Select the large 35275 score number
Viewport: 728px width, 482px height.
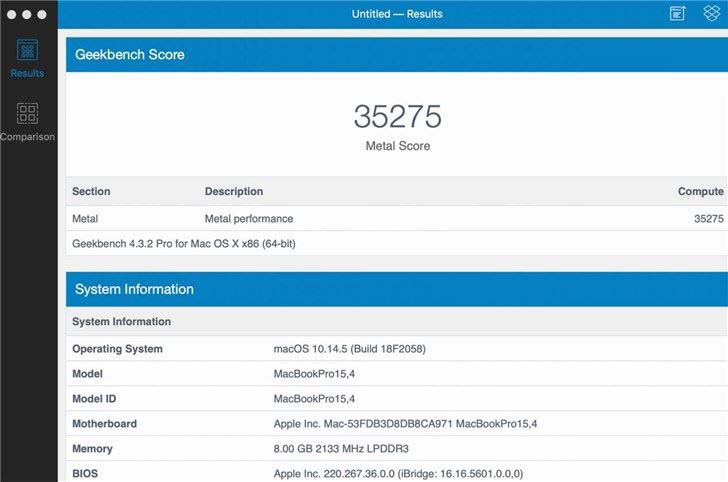coord(397,116)
